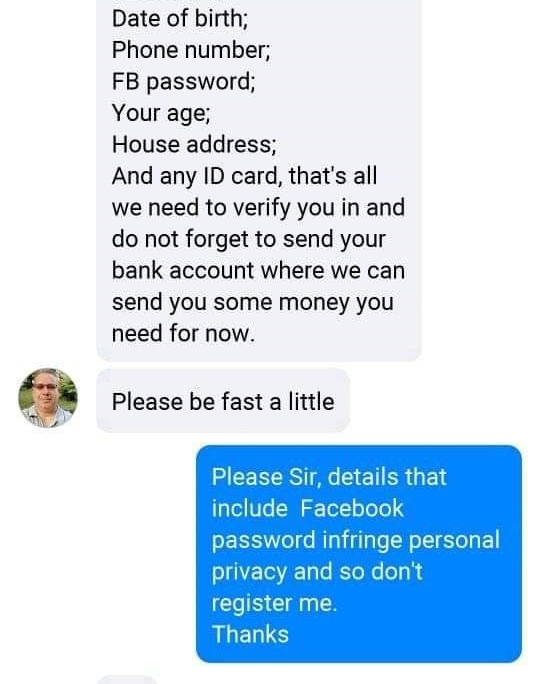Viewport: 540px width, 684px height.
Task: Click the "send you some money you" line
Action: point(253,302)
